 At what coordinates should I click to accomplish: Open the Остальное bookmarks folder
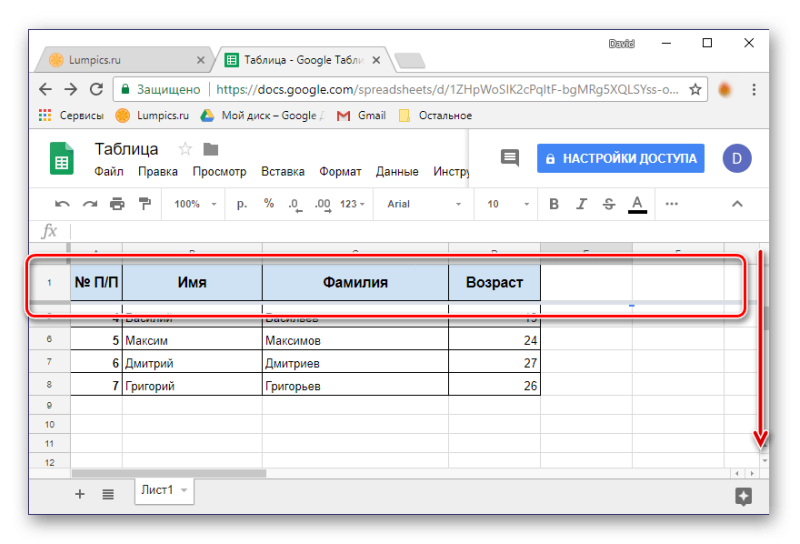436,115
